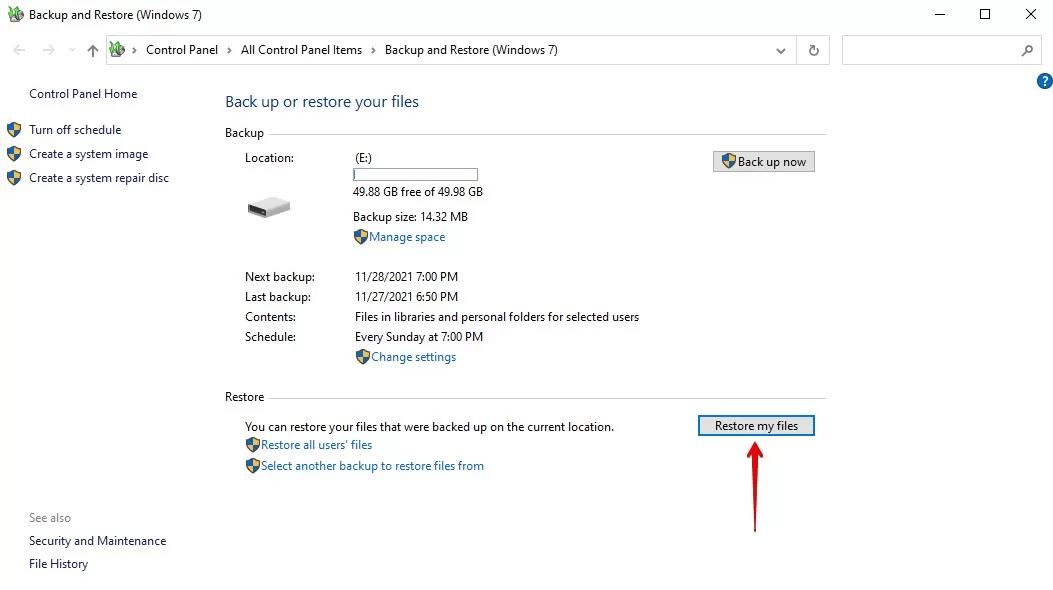
Task: Open Control Panel Home link
Action: pos(83,94)
